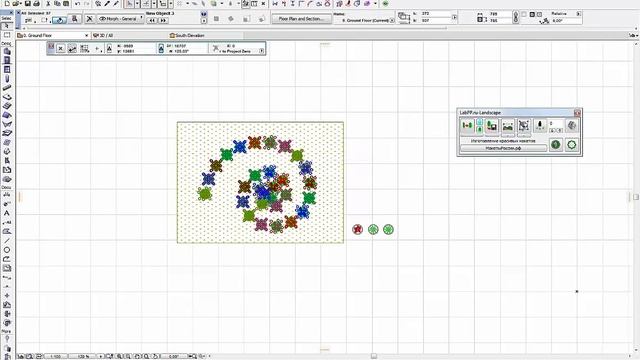Open the zoom percentage dropdown in status bar
This screenshot has width=640, height=360.
pos(101,356)
